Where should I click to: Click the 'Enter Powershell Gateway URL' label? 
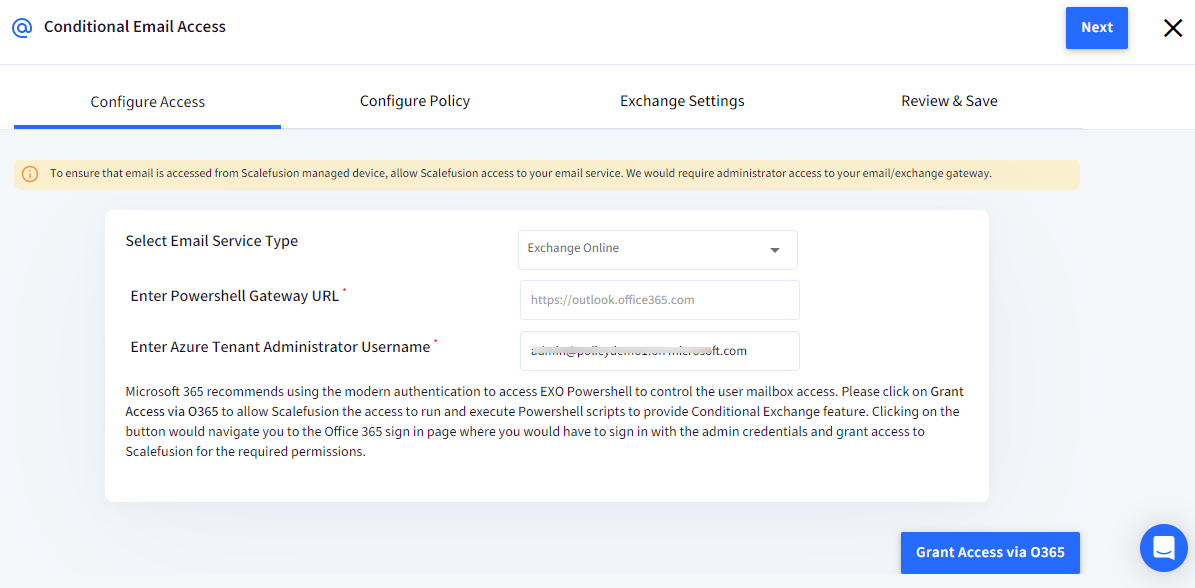coord(235,296)
